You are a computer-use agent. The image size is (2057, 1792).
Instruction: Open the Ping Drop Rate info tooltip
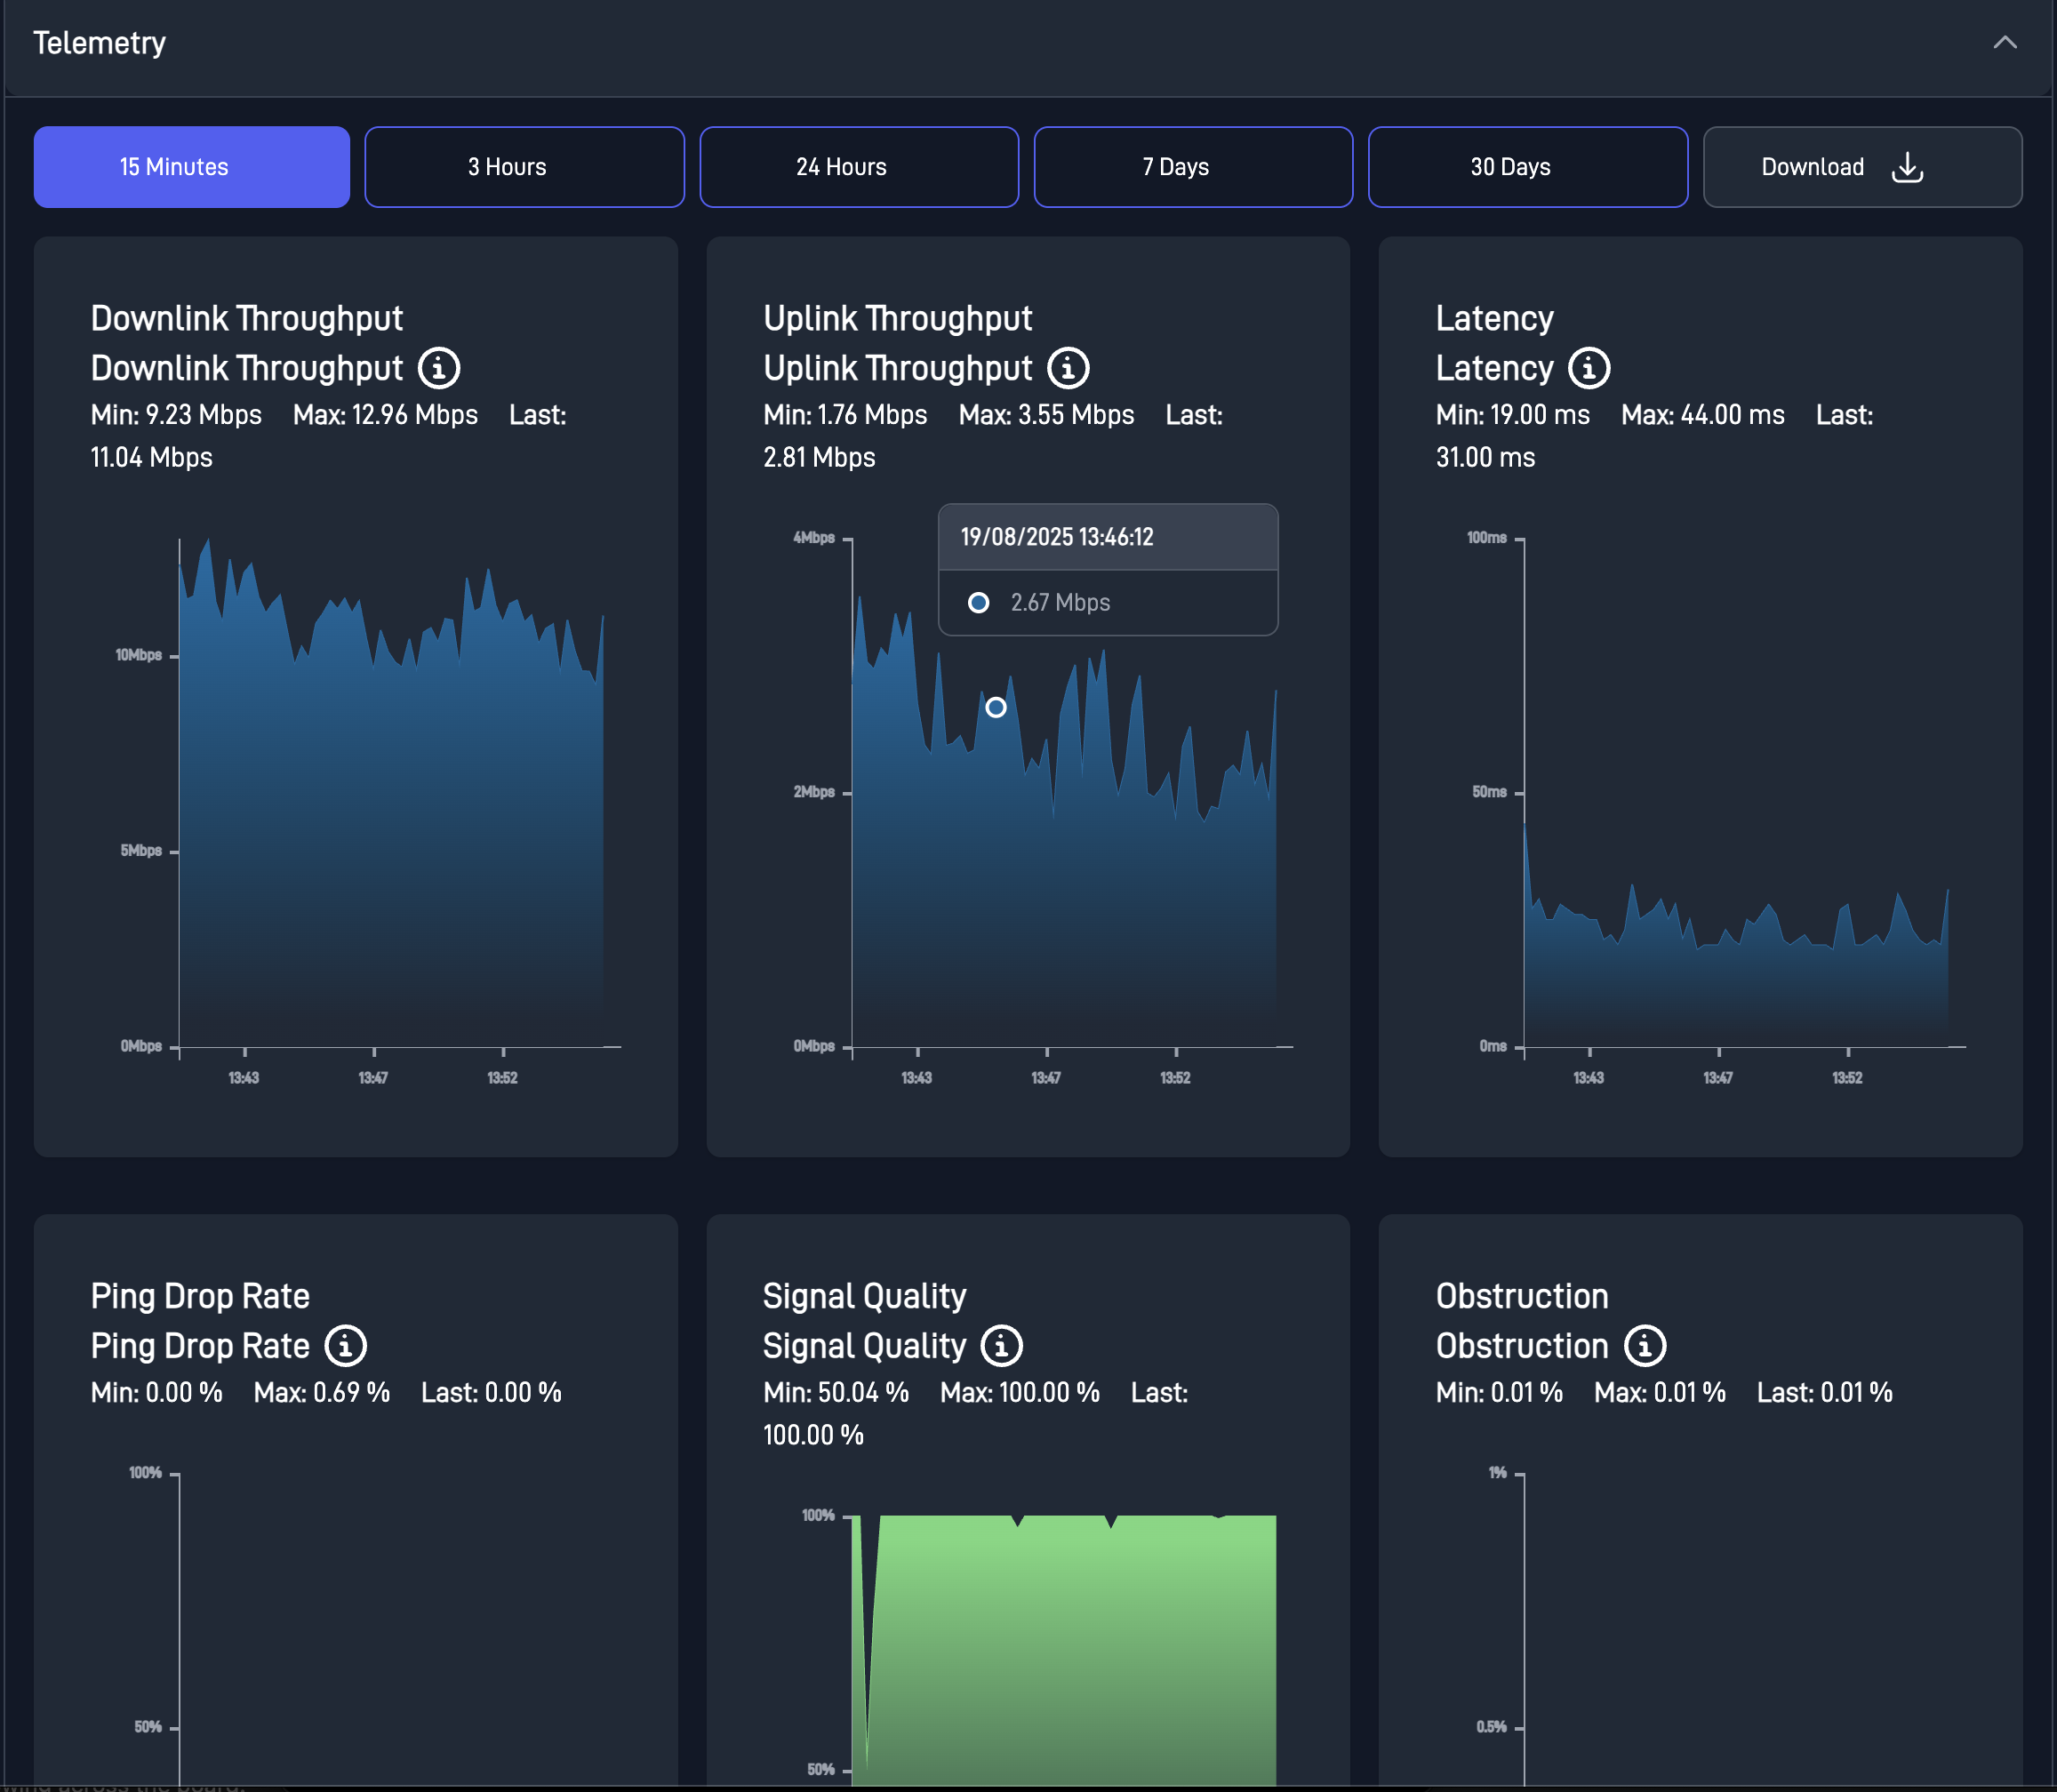click(345, 1346)
